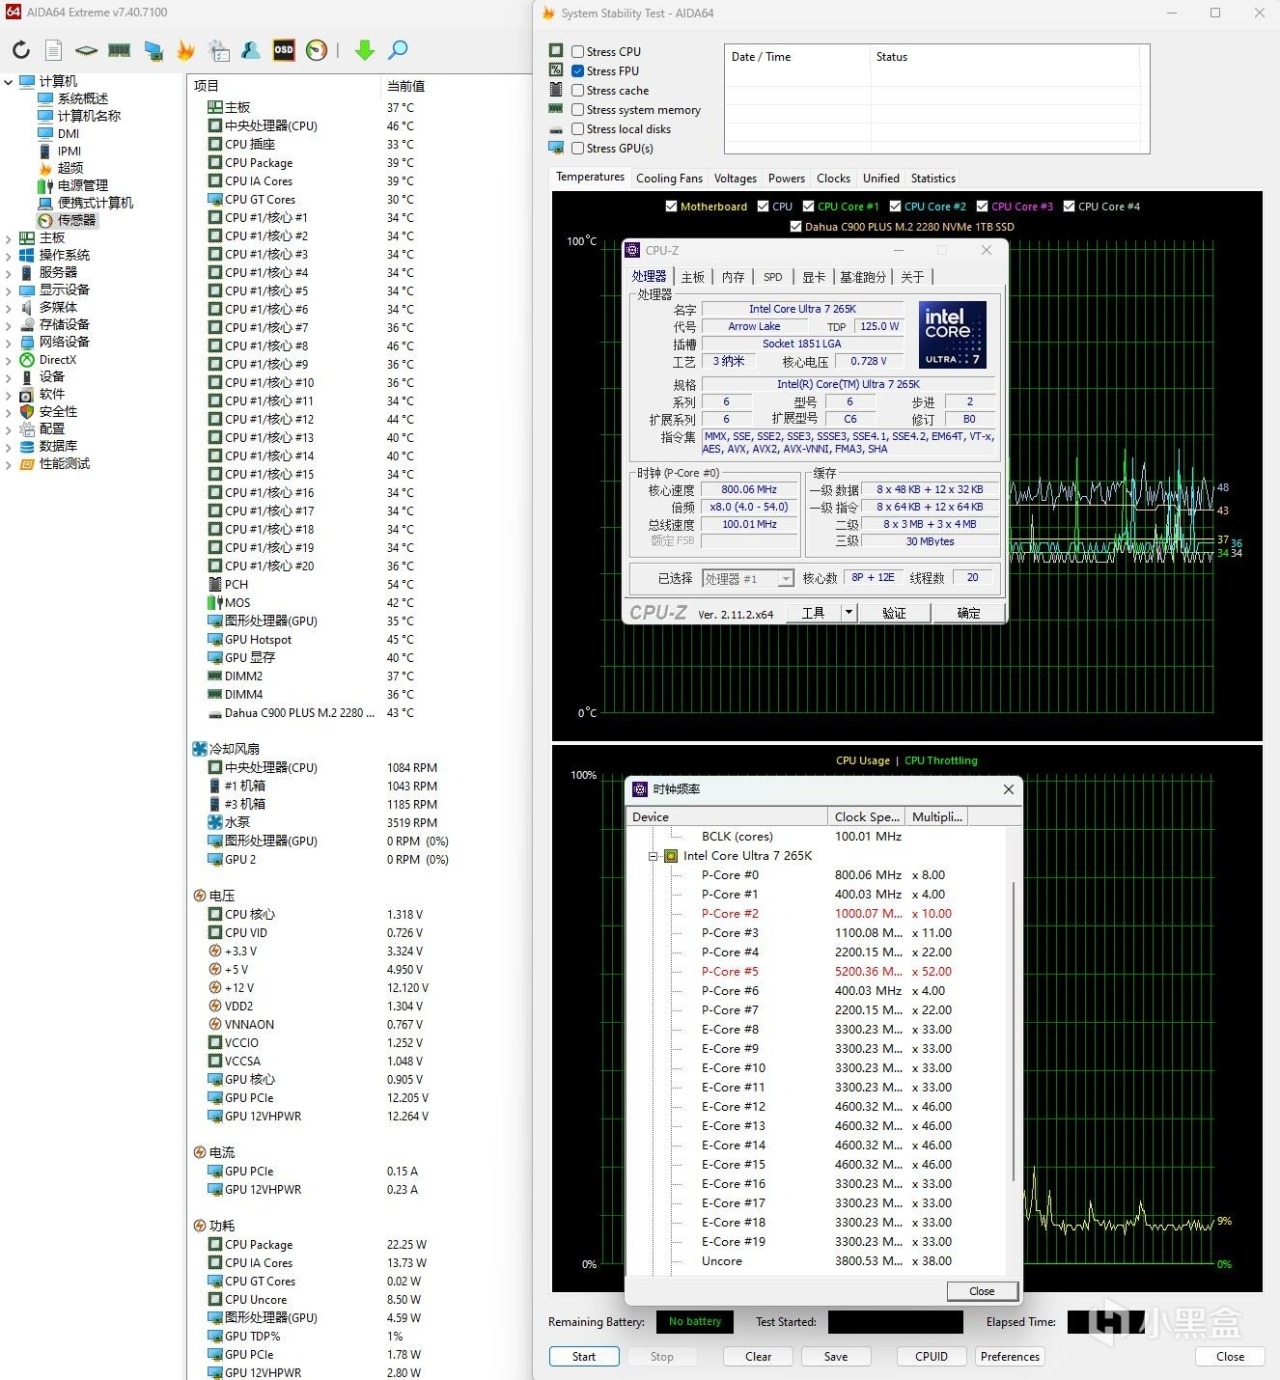Select the DirectX icon in the left tree

[x=27, y=360]
